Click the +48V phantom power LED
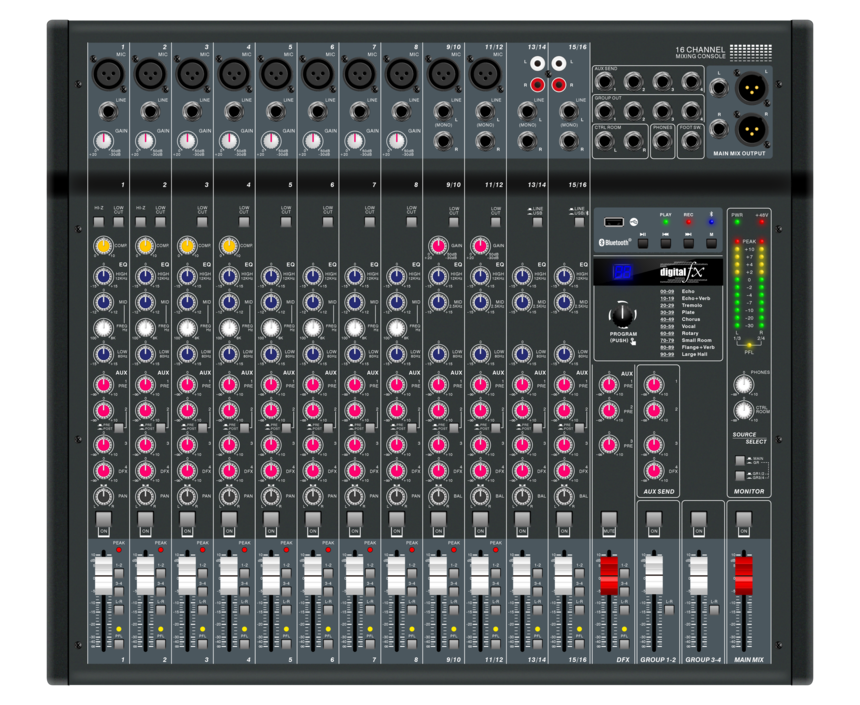 [761, 222]
